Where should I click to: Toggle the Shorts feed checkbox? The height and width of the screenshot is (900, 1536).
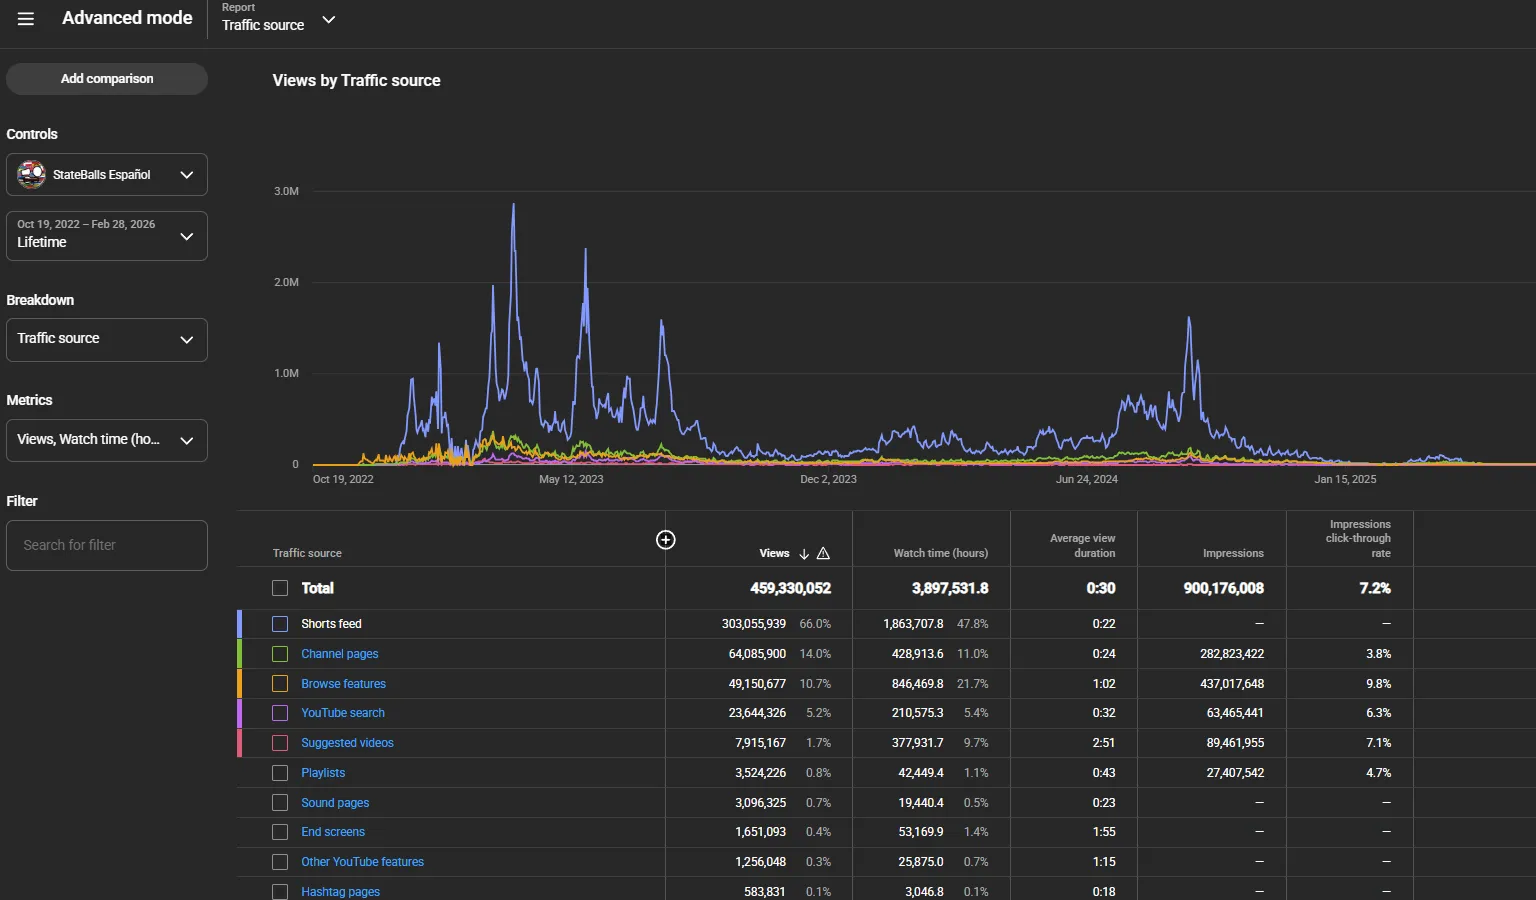pos(280,624)
